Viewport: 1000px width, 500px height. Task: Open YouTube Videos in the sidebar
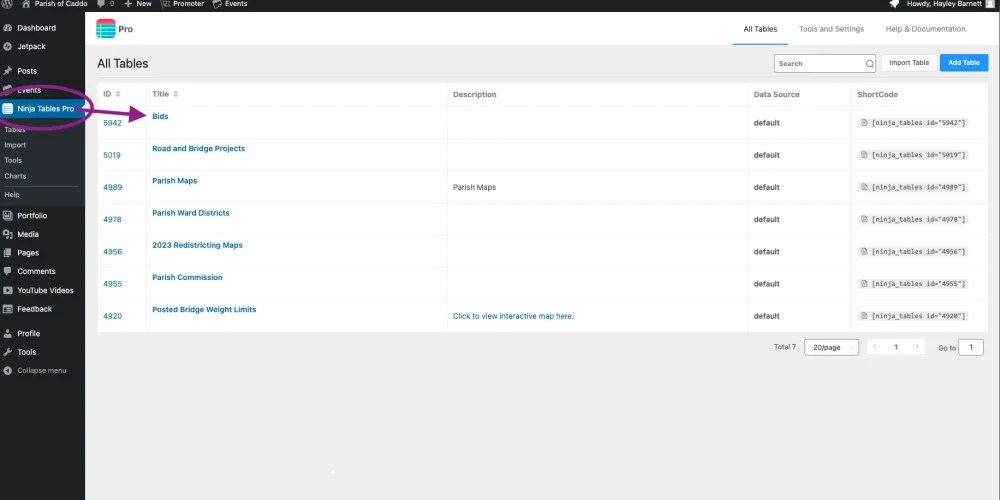tap(45, 290)
